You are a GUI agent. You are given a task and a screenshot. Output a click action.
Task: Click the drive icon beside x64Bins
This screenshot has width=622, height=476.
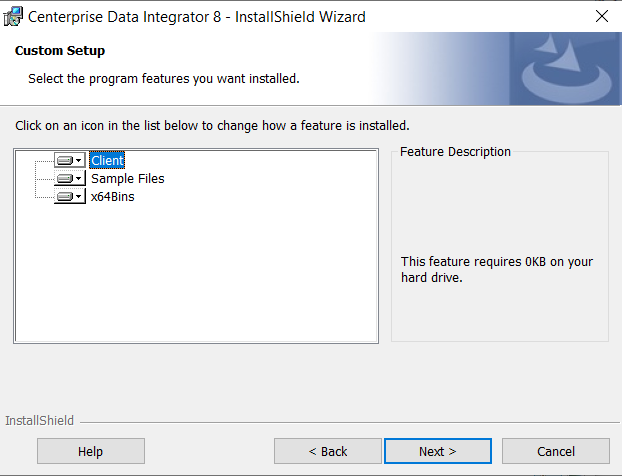click(x=65, y=197)
